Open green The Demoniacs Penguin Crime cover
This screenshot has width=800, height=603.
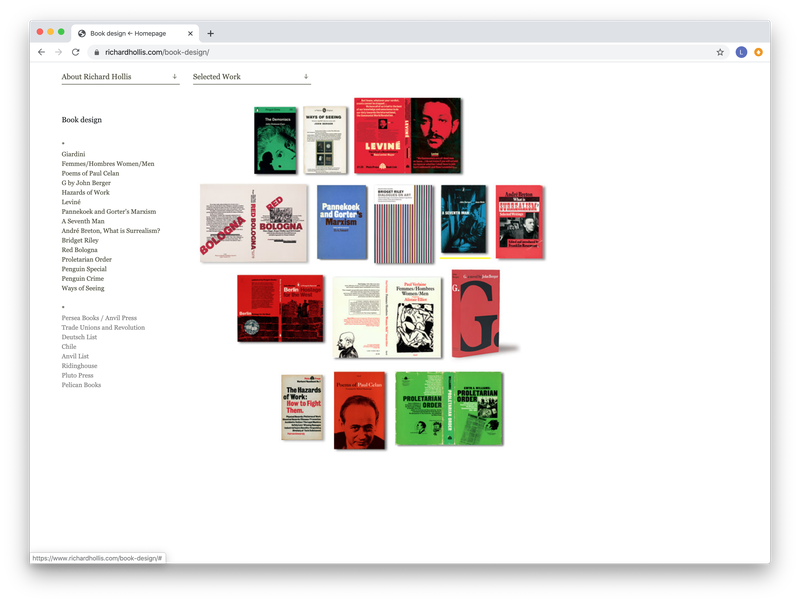tap(276, 140)
